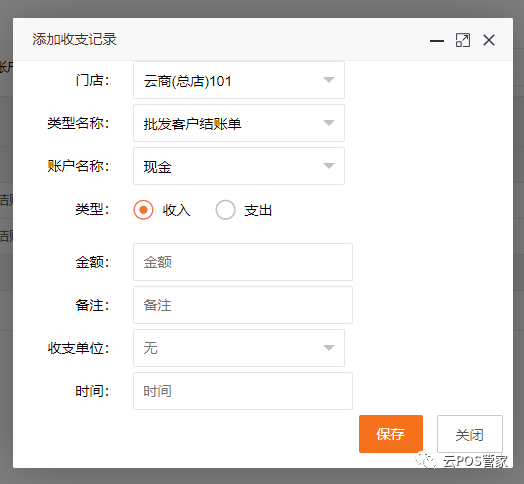
Task: Open the 收支单位 dropdown showing 无
Action: 239,348
